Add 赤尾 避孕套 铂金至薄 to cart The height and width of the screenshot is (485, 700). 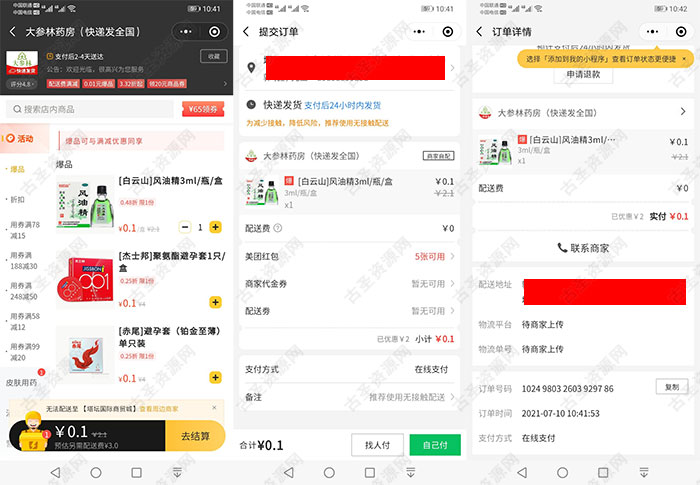click(215, 377)
